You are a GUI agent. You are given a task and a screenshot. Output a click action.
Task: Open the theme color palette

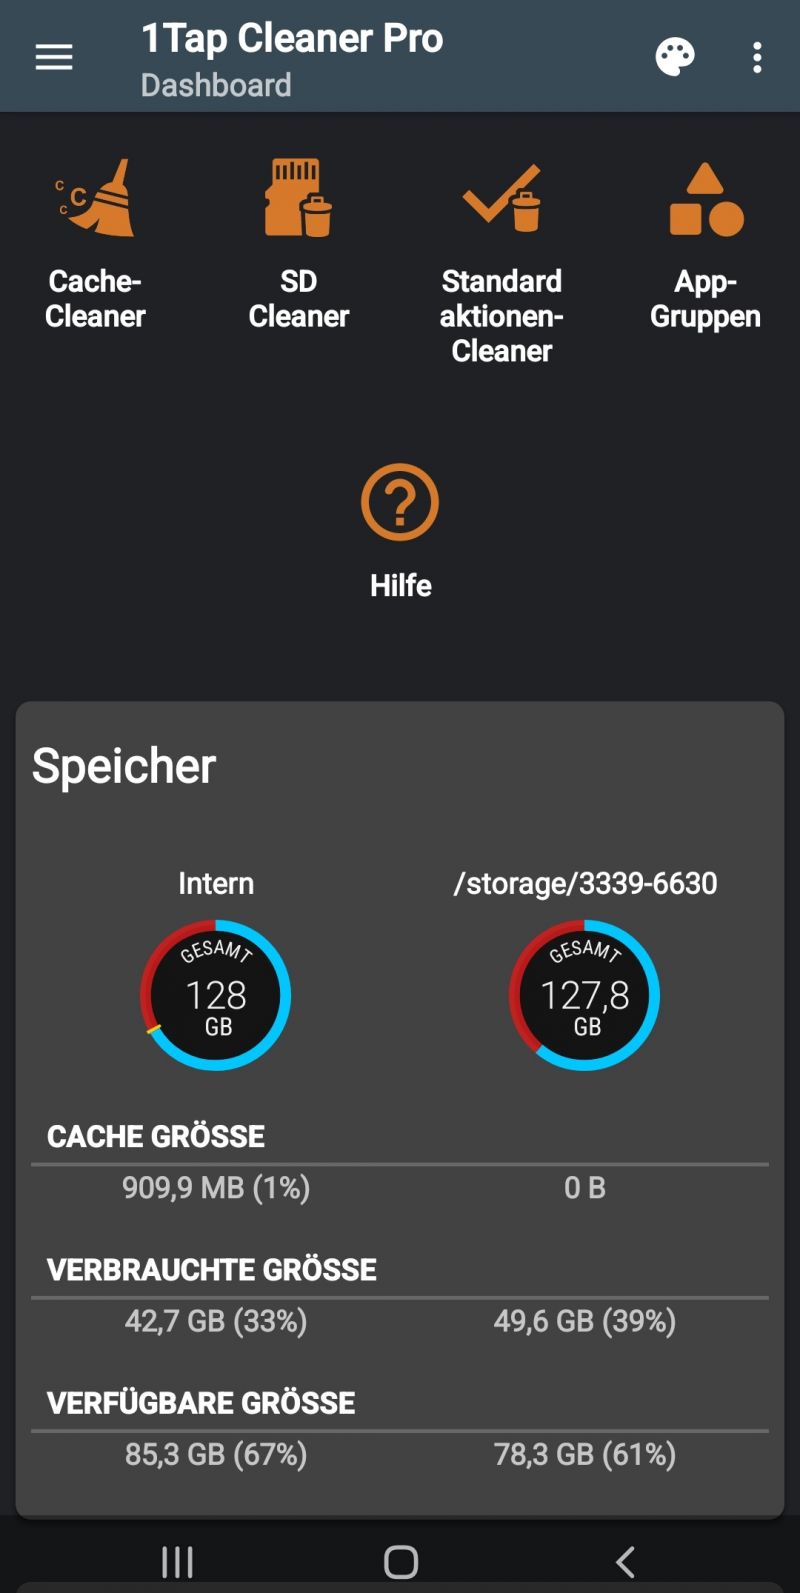click(x=675, y=57)
